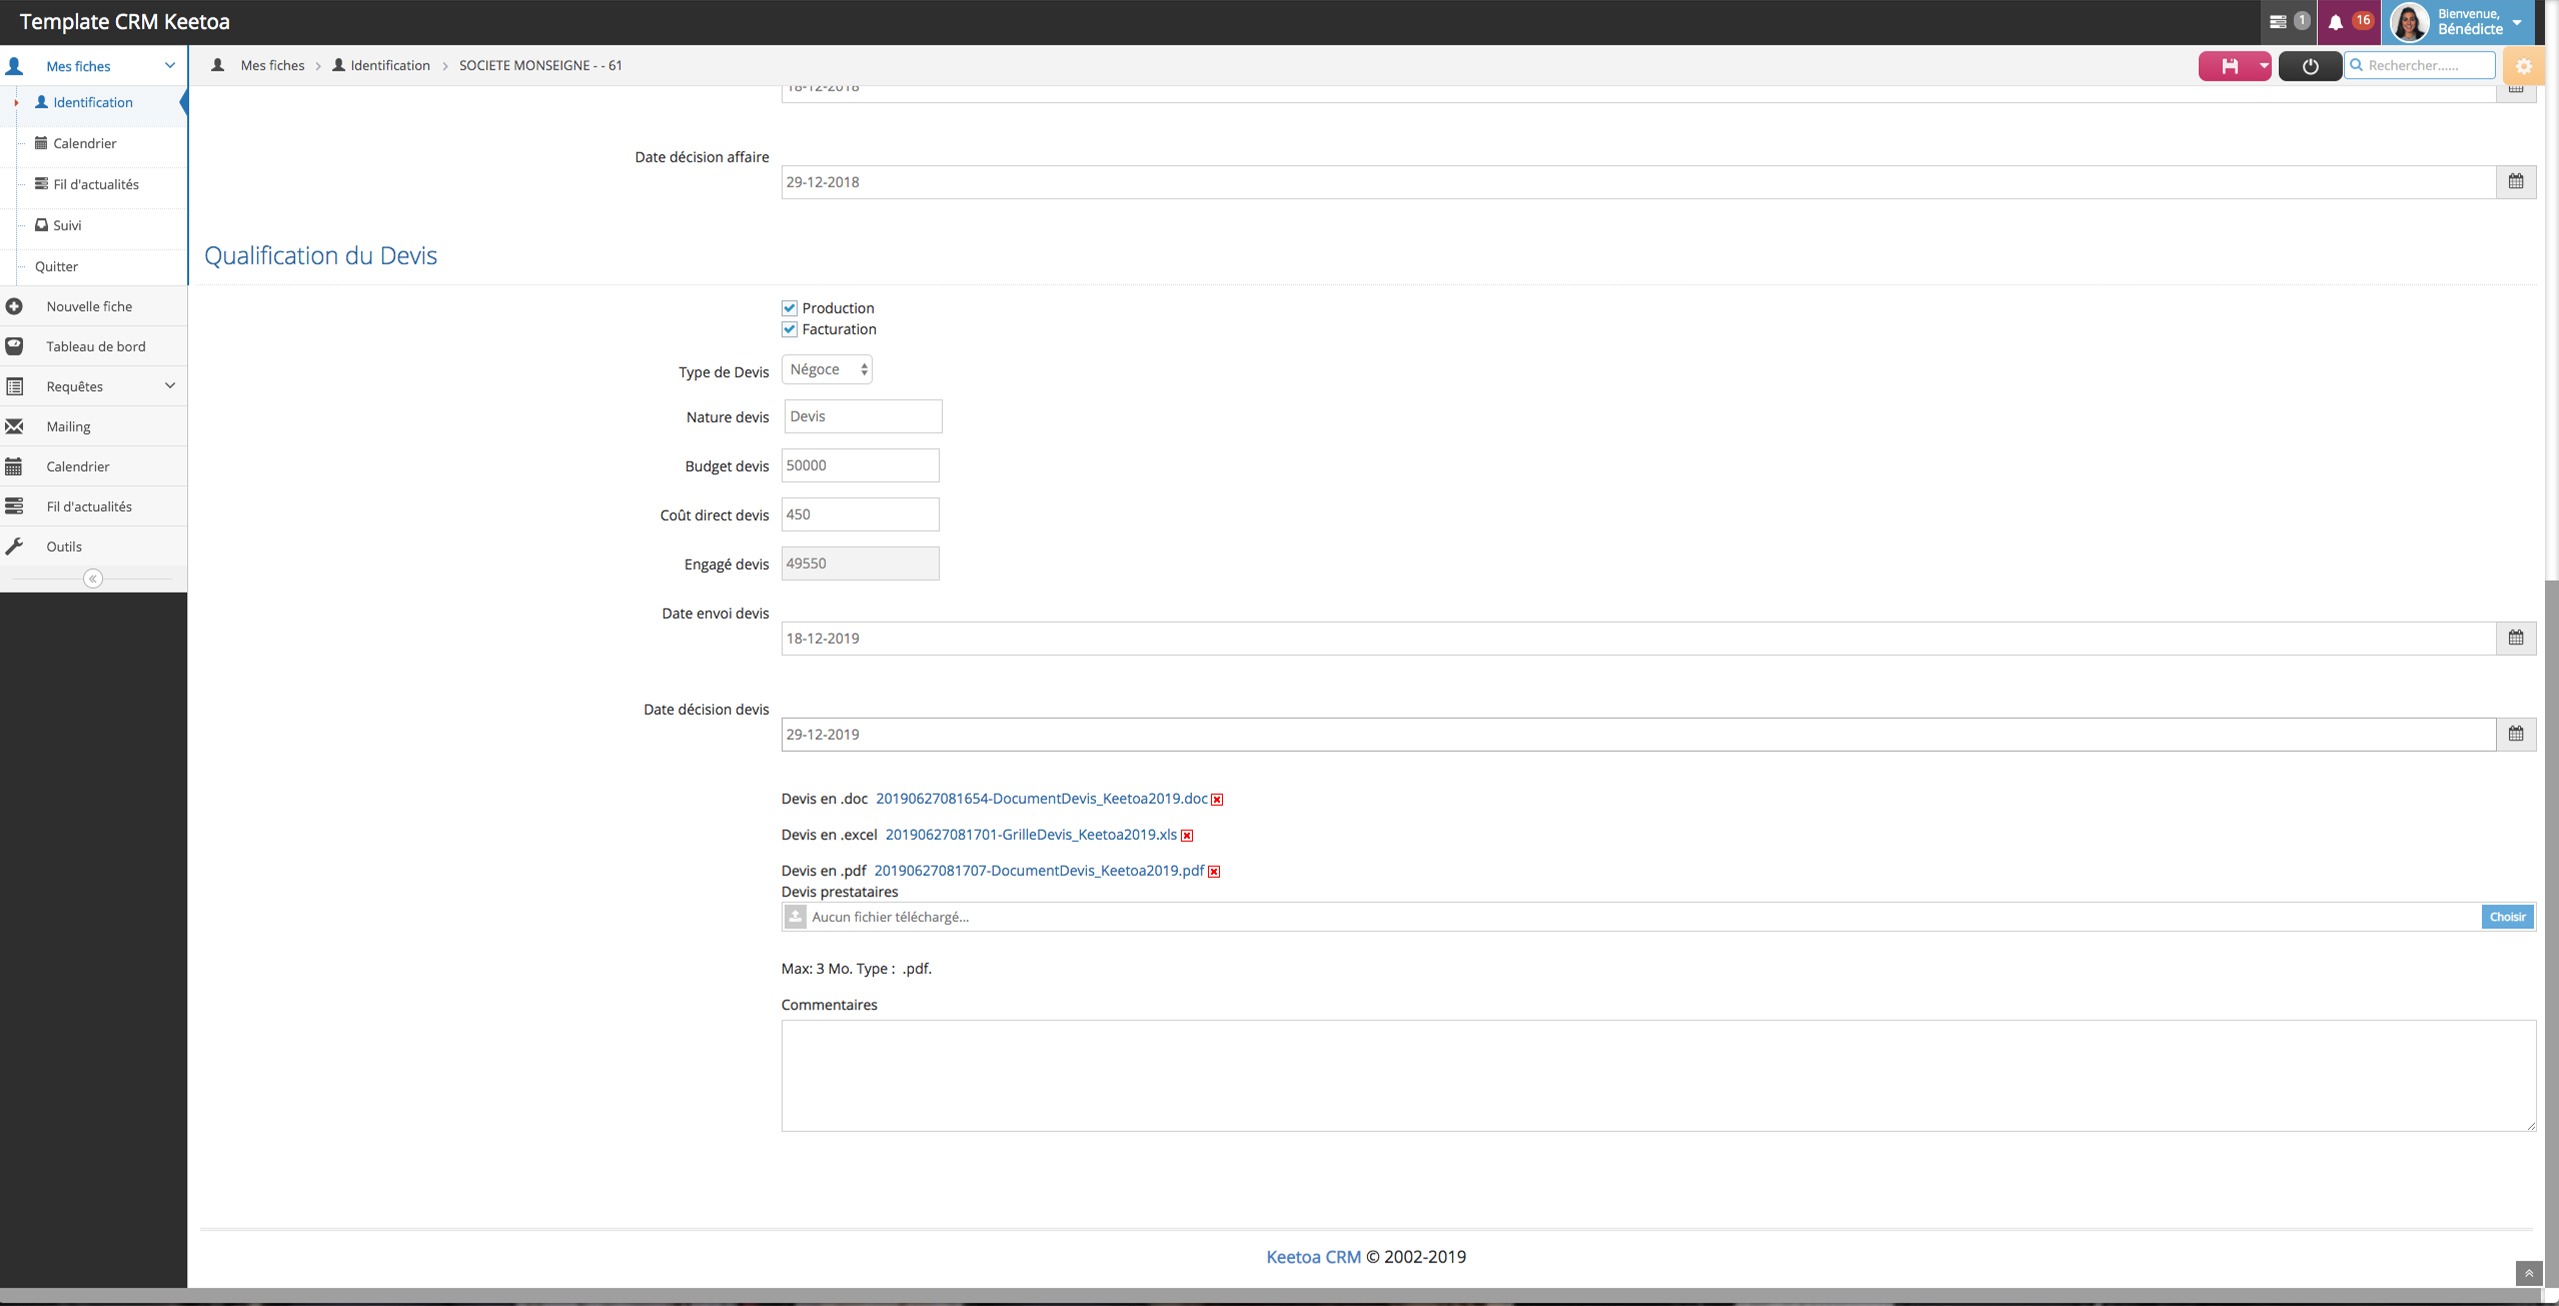Toggle the Facturation checkbox
2559x1306 pixels.
click(789, 329)
